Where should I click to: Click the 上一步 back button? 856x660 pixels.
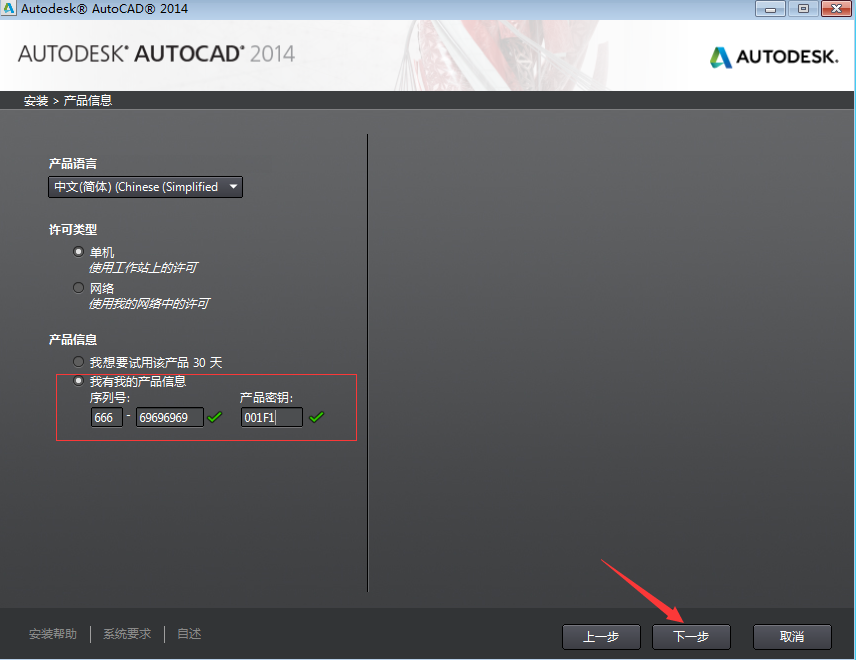[x=601, y=637]
